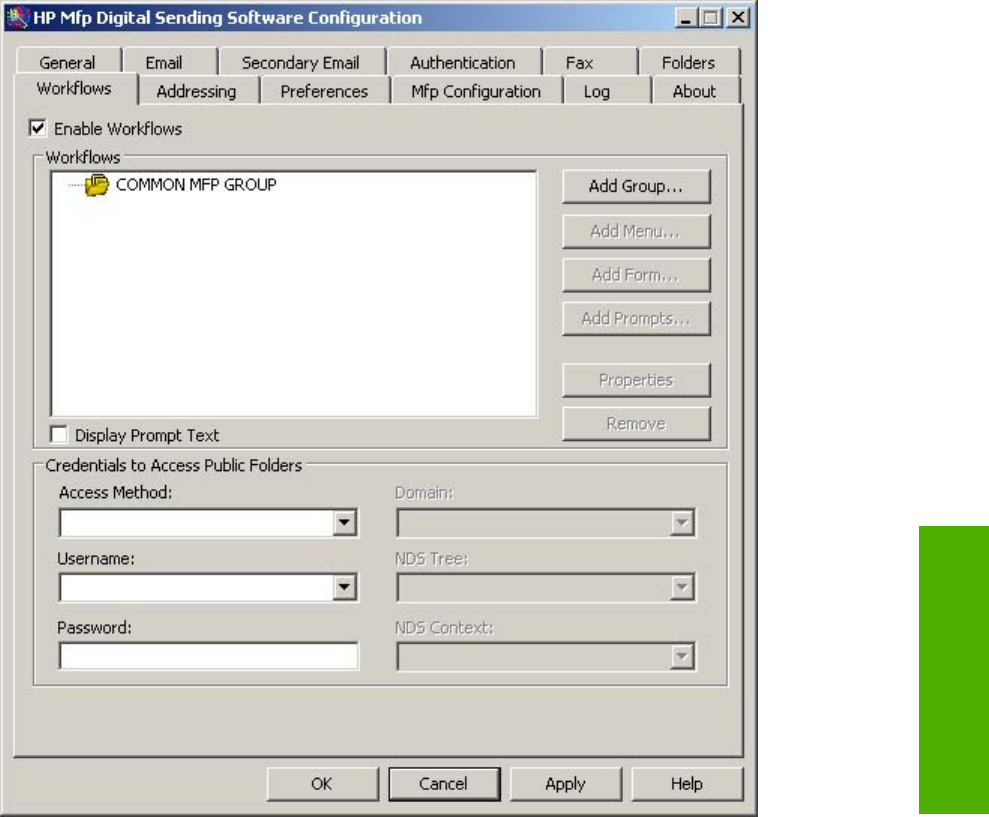Click into the Password field
This screenshot has height=817, width=989.
click(208, 656)
